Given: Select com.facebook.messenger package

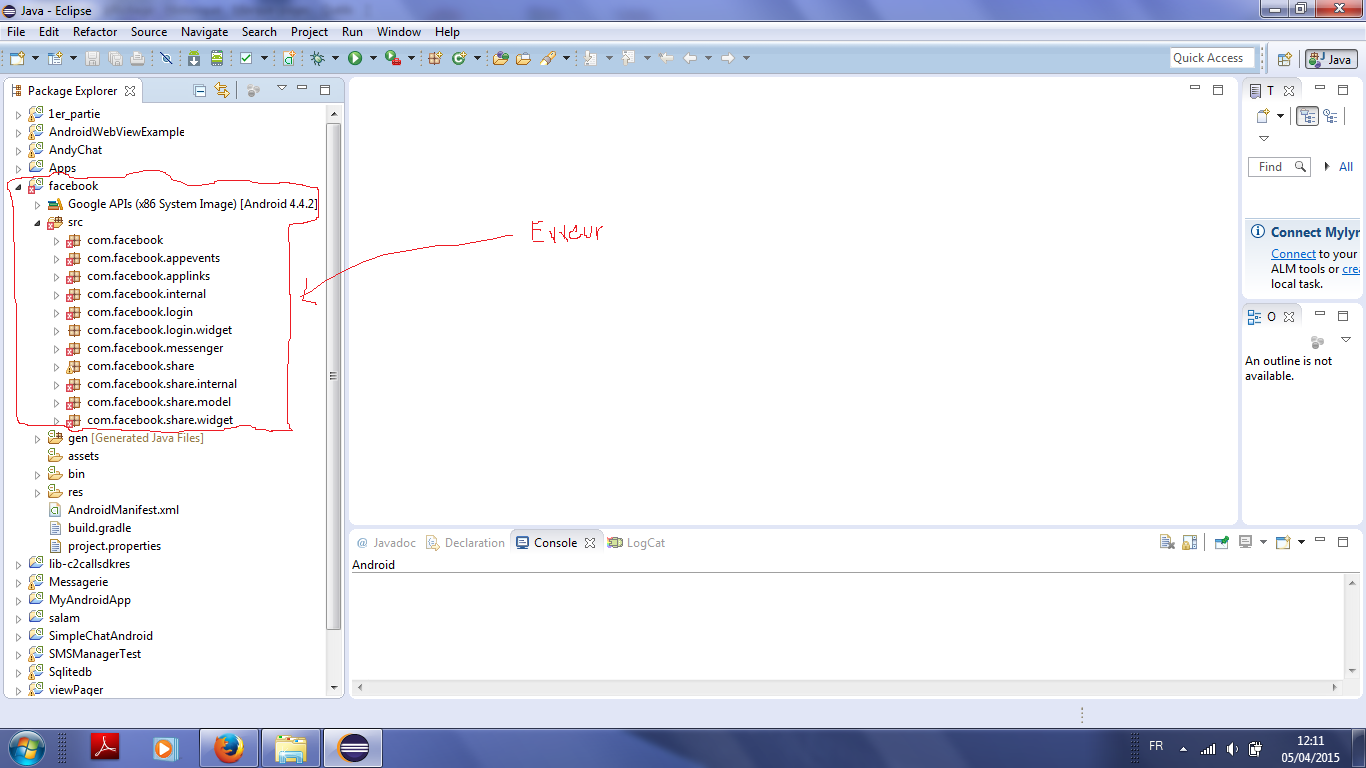Looking at the screenshot, I should pyautogui.click(x=145, y=348).
